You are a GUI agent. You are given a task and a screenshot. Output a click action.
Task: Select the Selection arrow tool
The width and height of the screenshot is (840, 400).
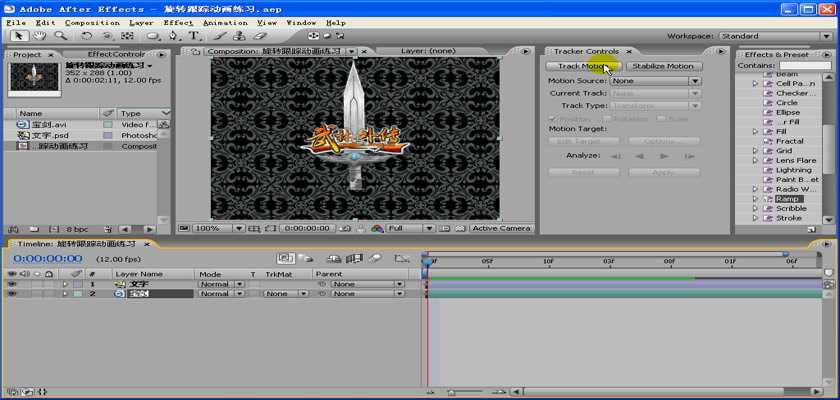coord(19,36)
